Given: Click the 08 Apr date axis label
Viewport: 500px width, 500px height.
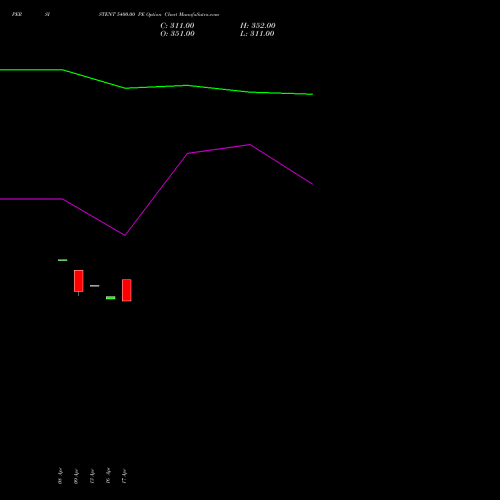Looking at the screenshot, I should pos(60,476).
